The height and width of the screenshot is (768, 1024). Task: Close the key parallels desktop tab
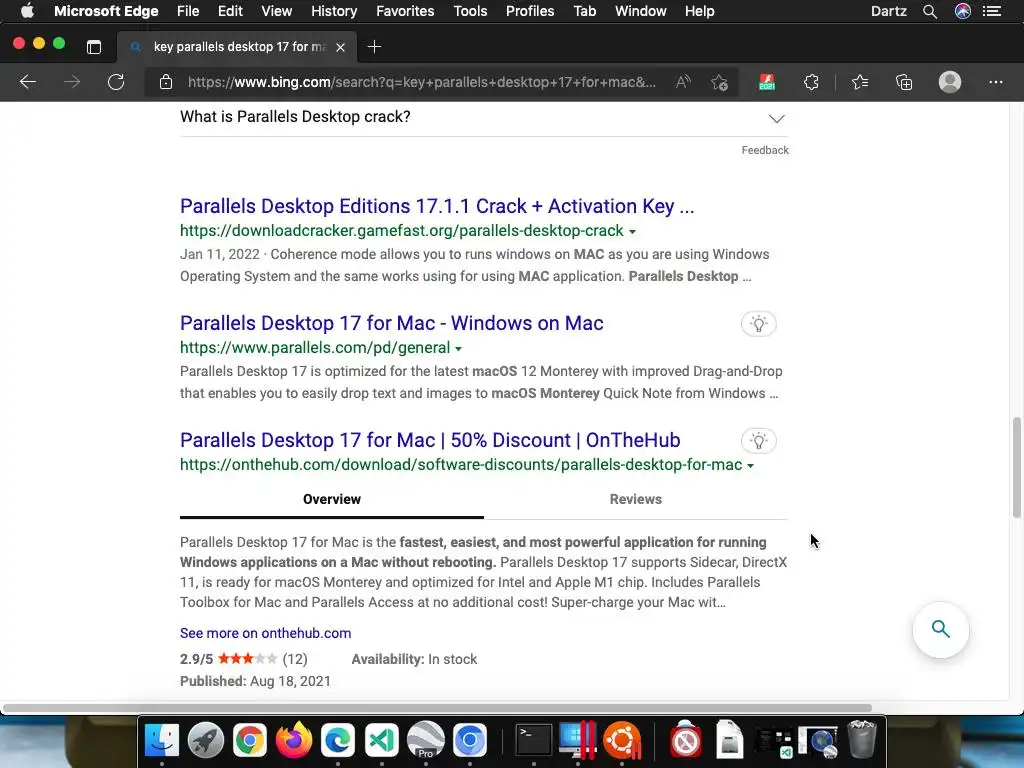pos(340,47)
